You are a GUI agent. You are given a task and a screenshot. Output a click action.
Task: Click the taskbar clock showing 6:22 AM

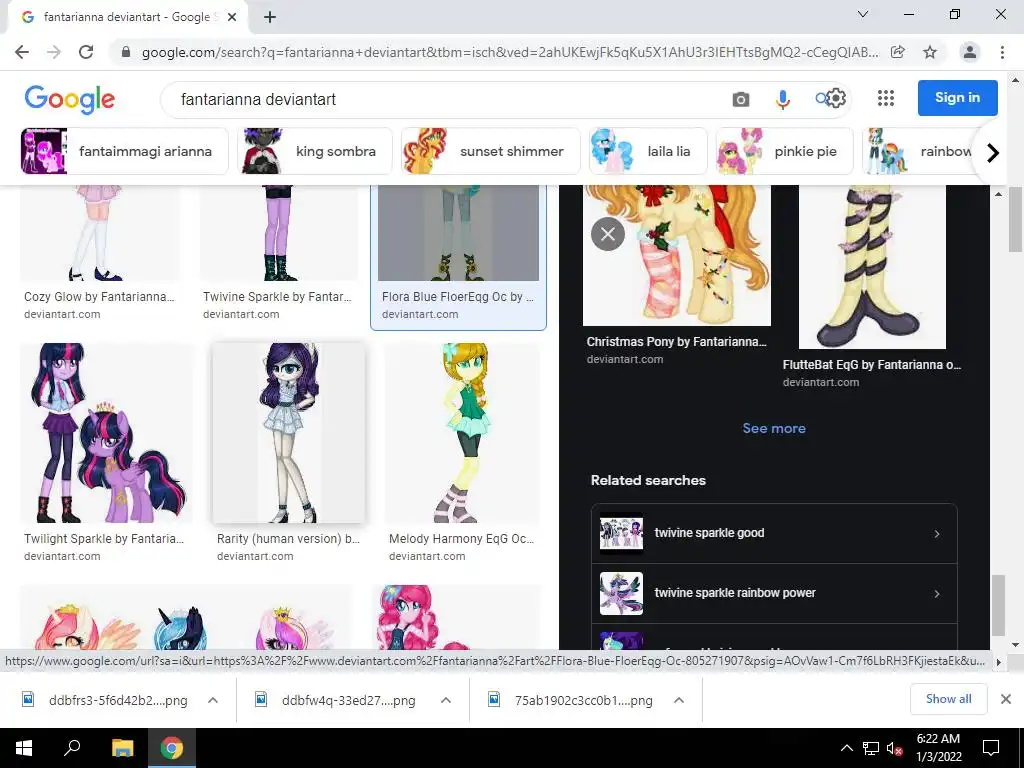(x=938, y=748)
